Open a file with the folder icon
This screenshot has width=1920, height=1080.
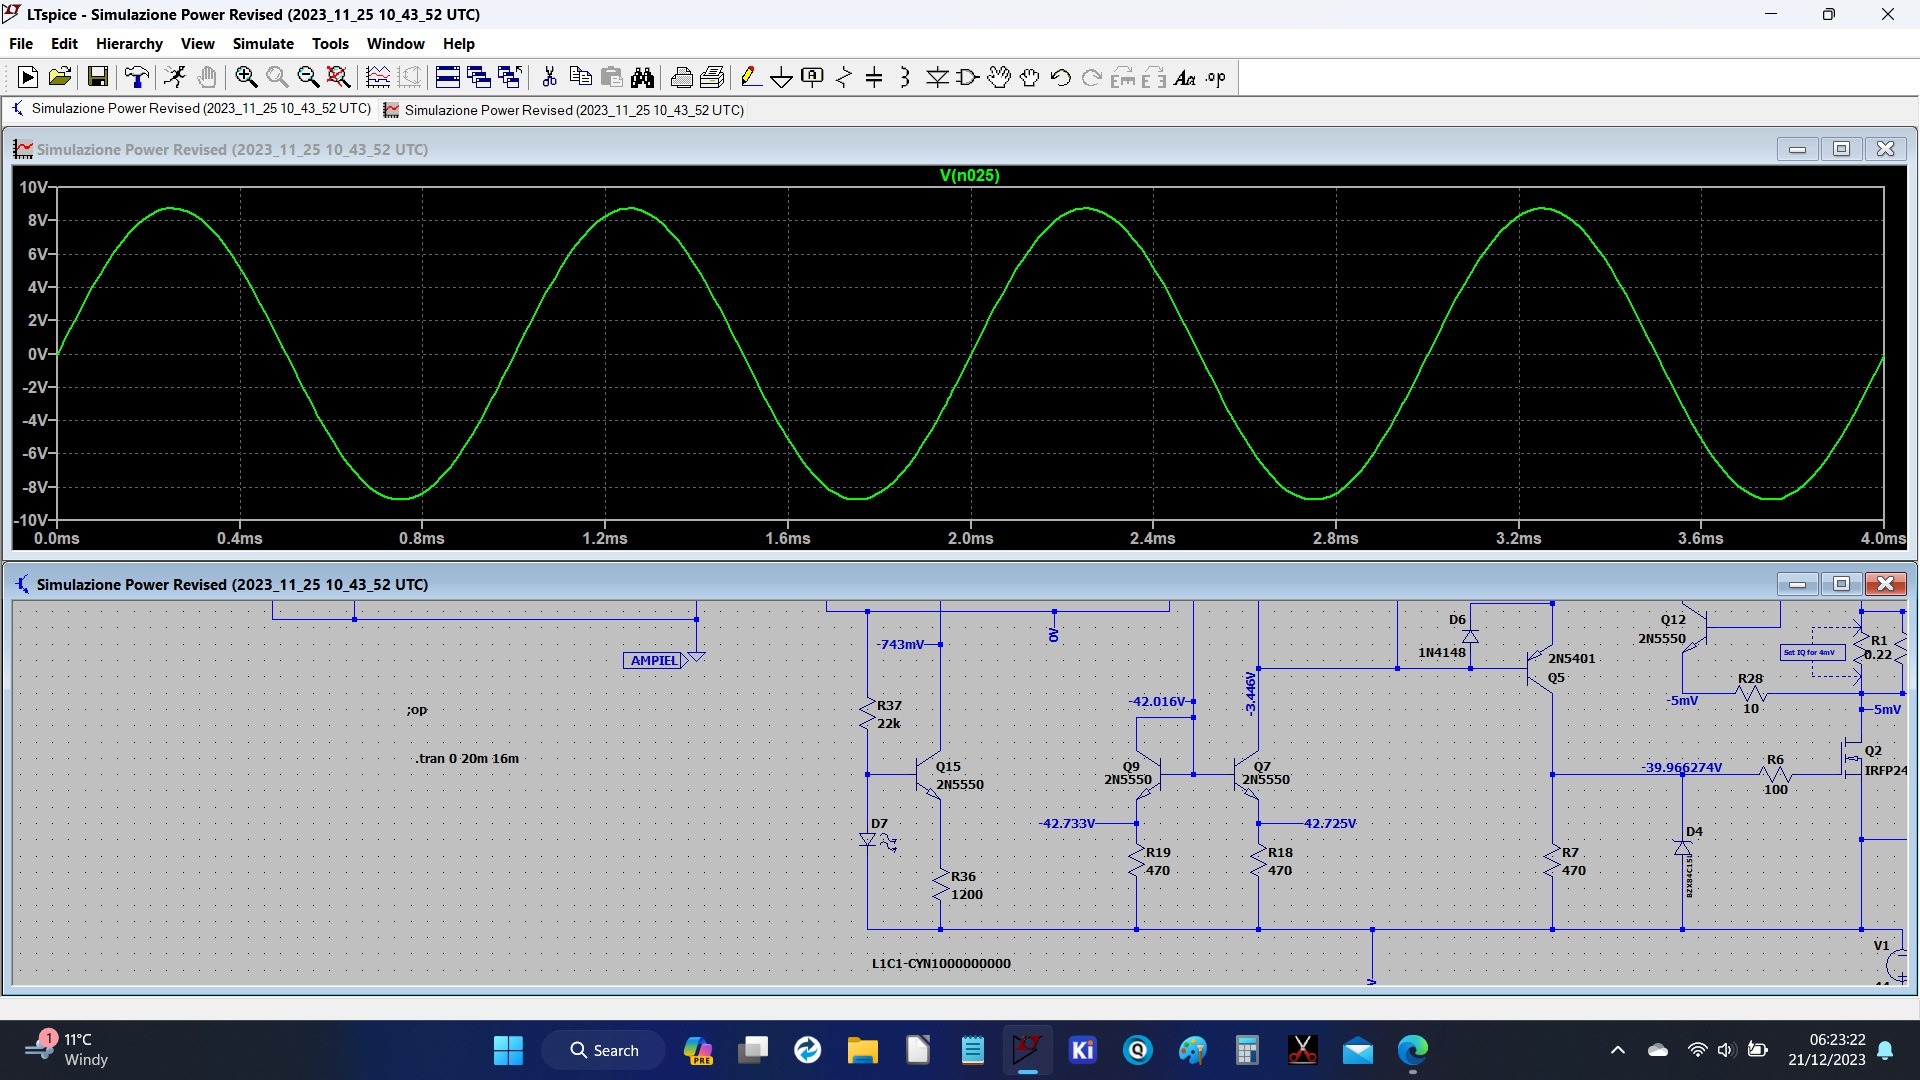tap(60, 77)
